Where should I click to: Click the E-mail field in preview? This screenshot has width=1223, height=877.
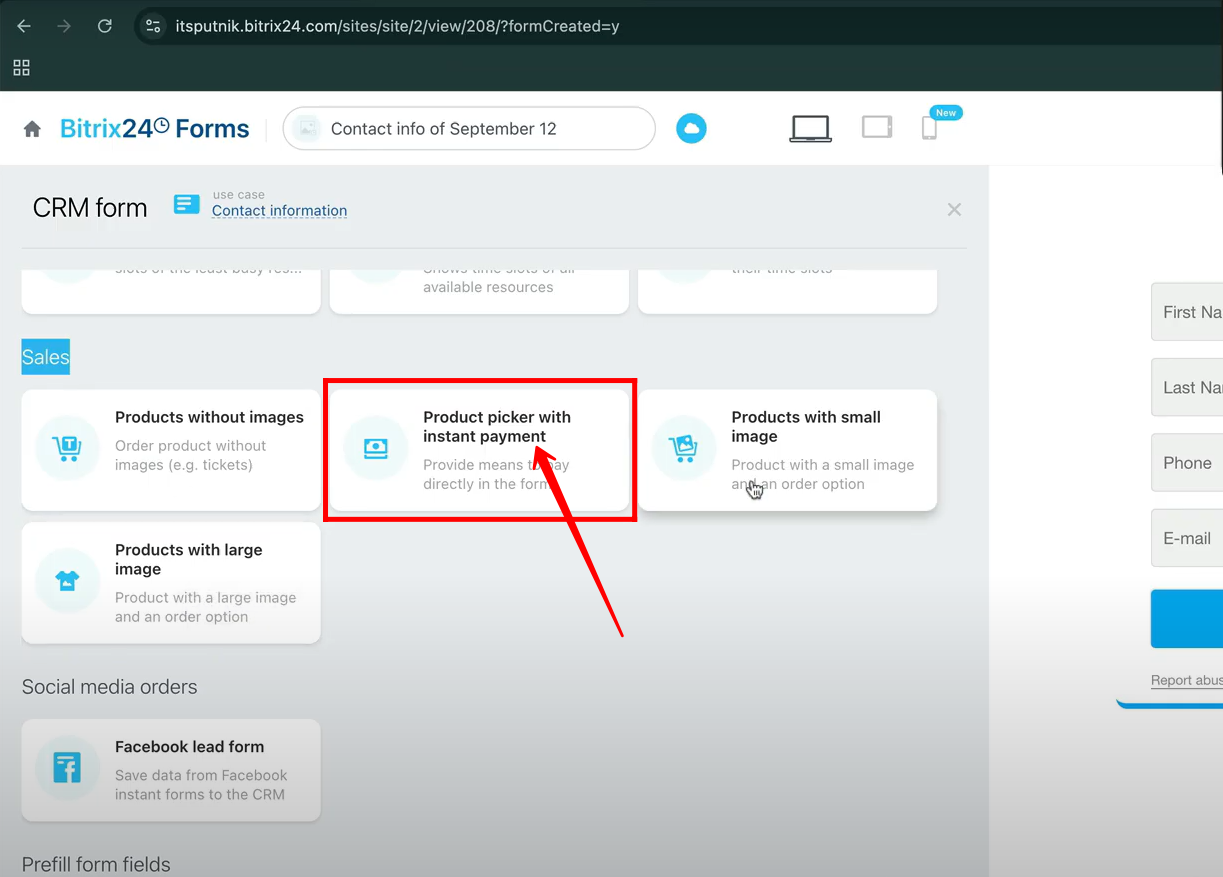point(1190,538)
